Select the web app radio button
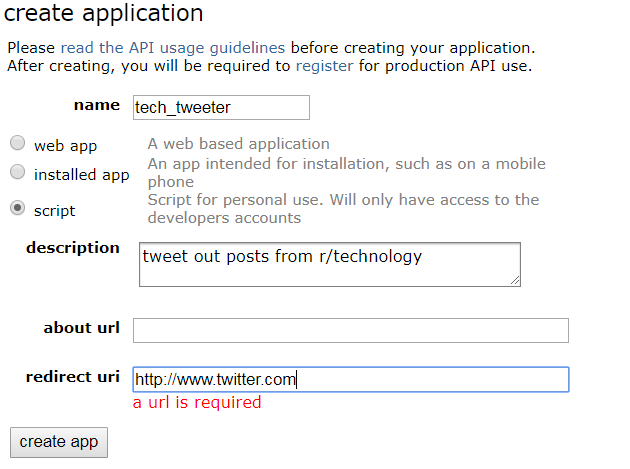 pos(18,144)
